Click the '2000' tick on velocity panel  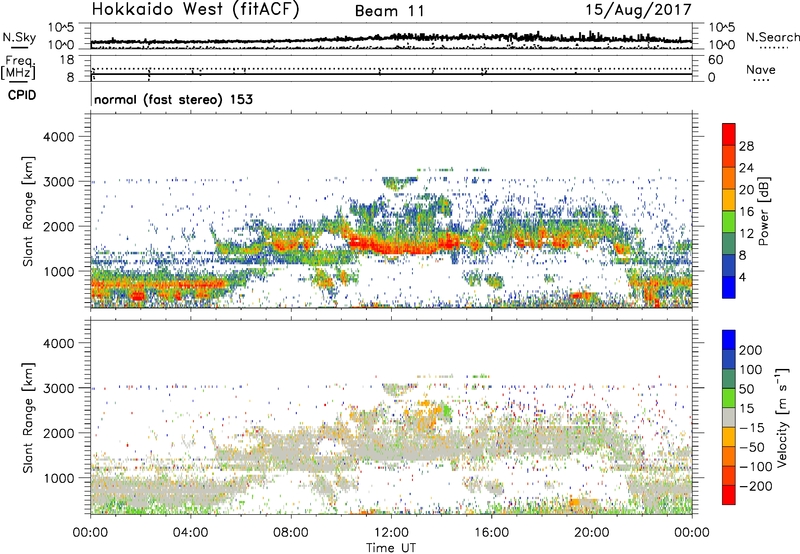pos(59,433)
